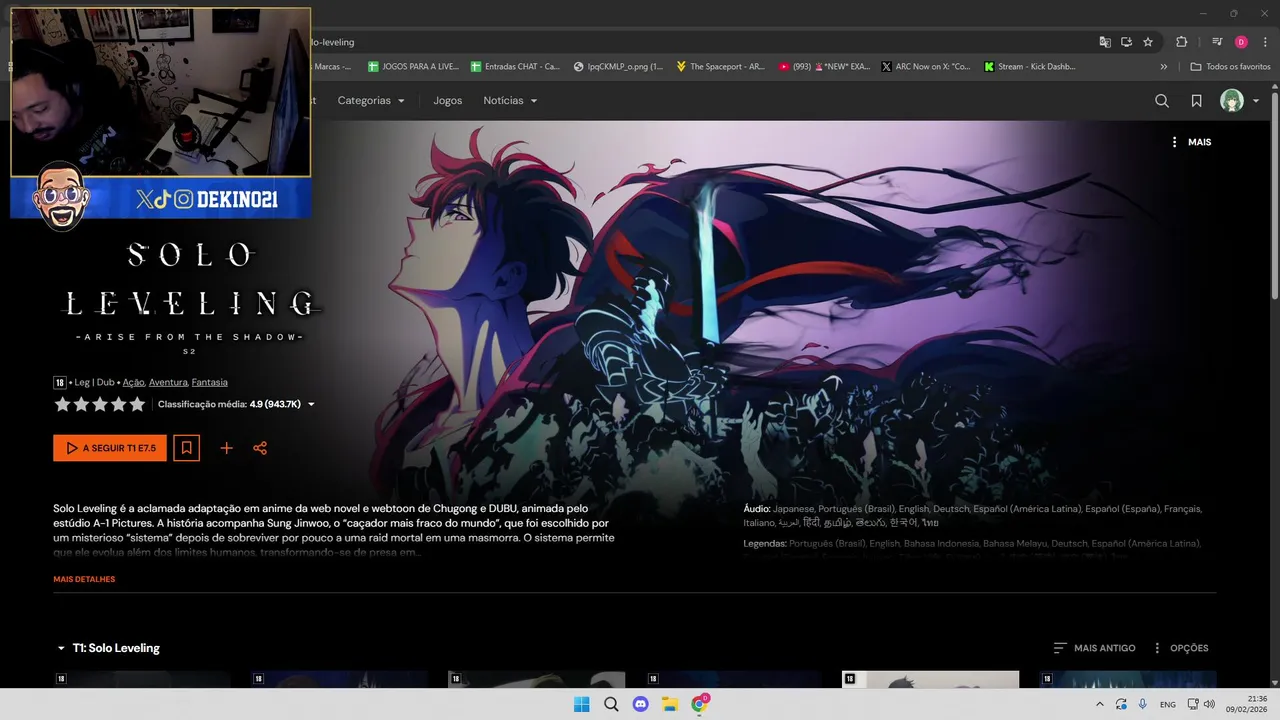Bookmark this page with the star icon
This screenshot has width=1280, height=720.
tap(1148, 42)
